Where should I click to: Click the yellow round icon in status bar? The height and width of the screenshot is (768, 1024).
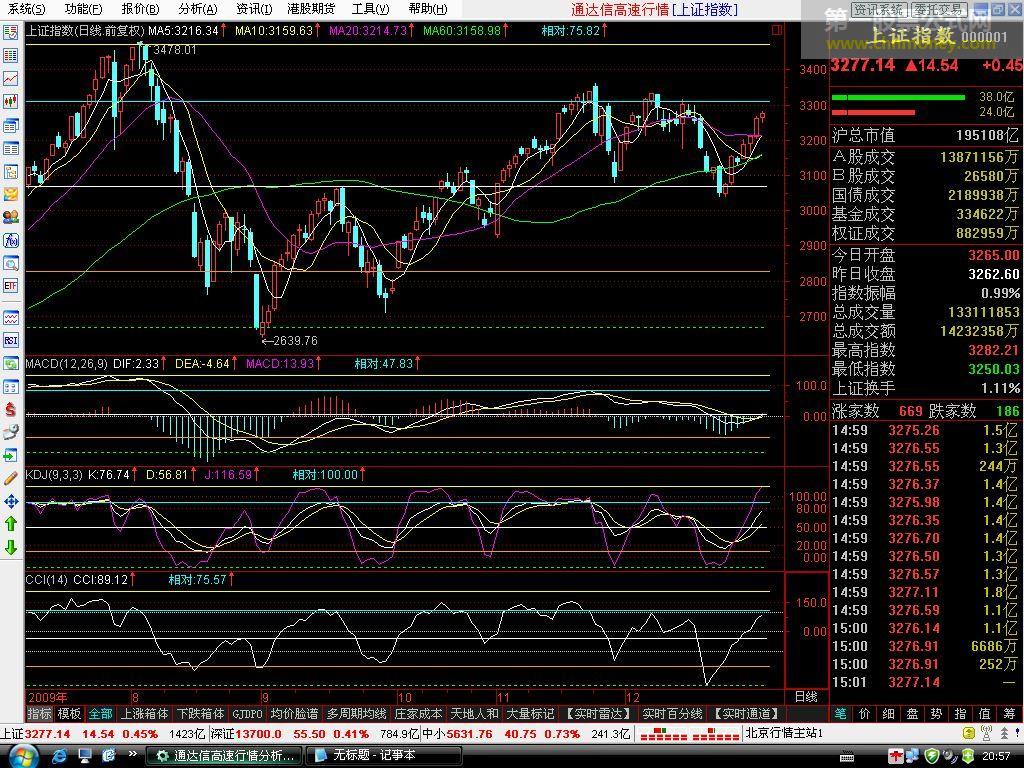(x=970, y=733)
